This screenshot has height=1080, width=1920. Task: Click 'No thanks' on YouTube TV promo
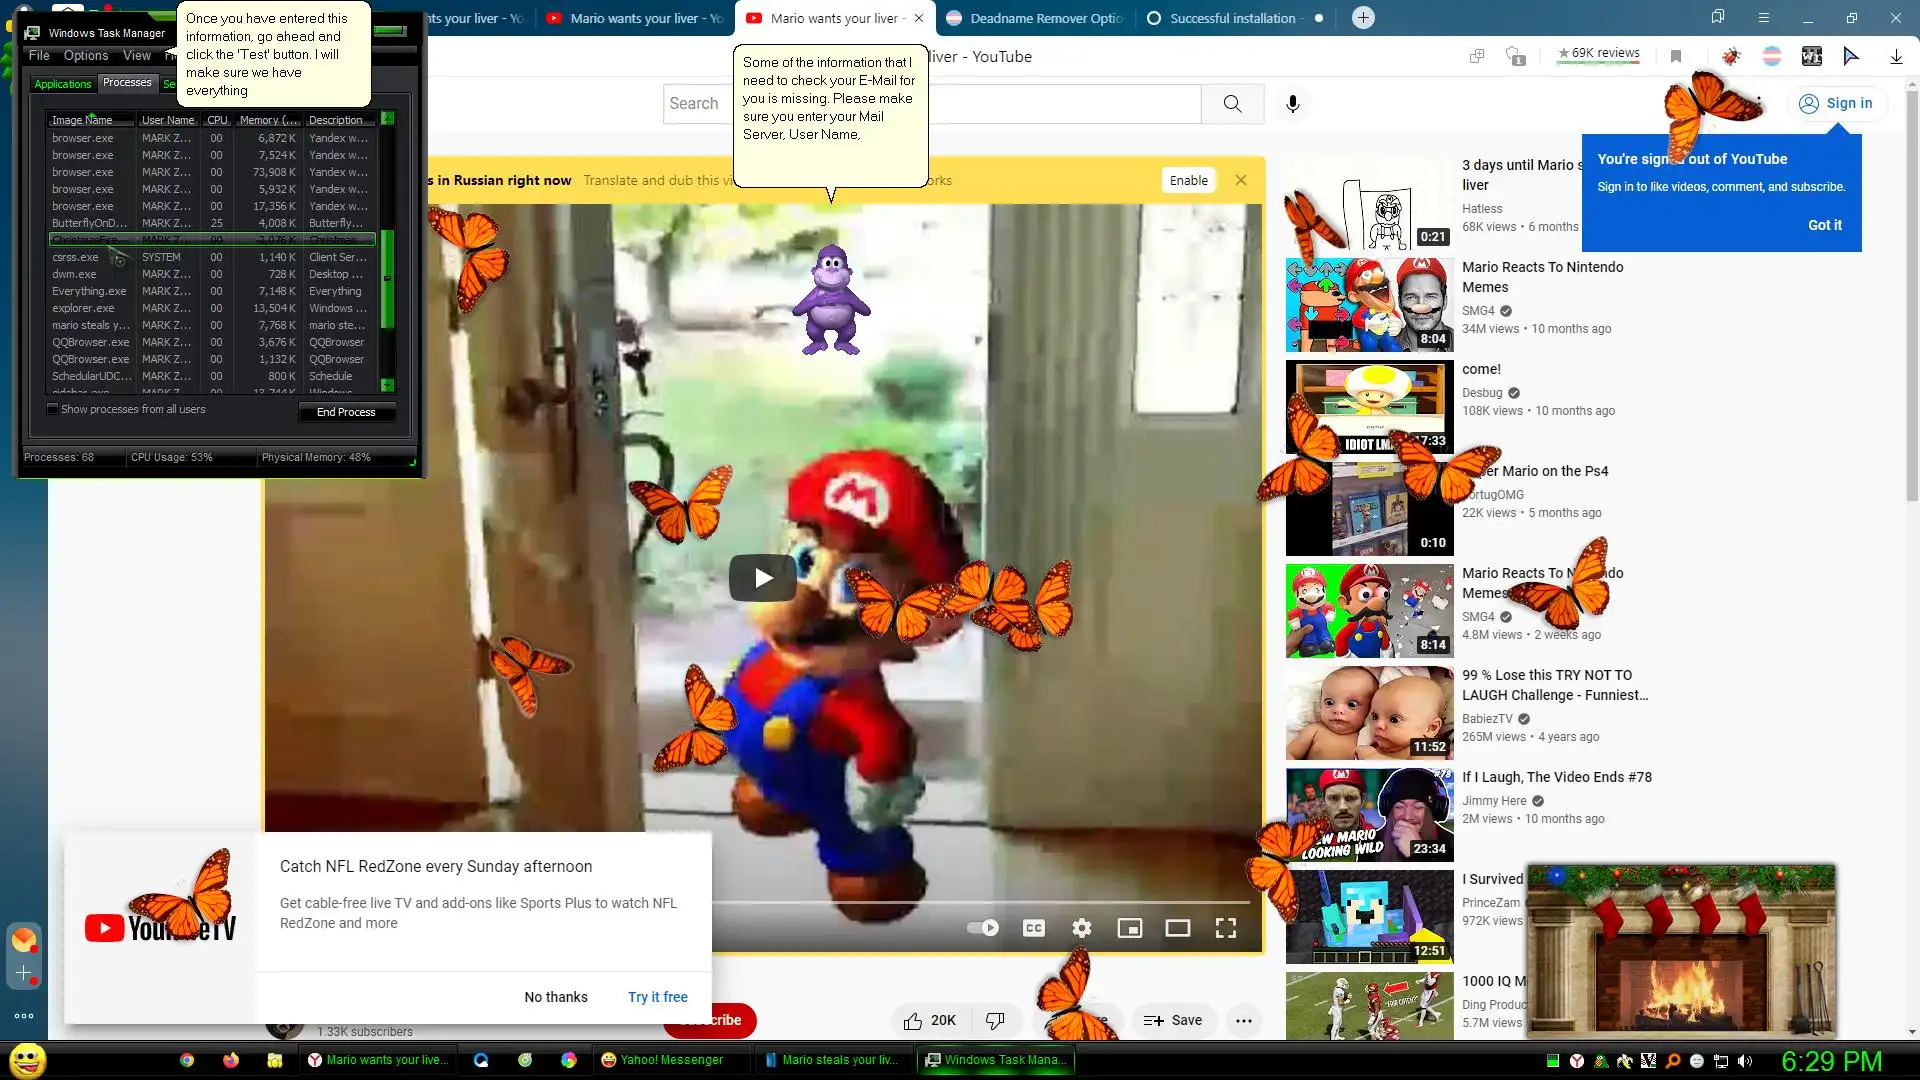pyautogui.click(x=555, y=997)
